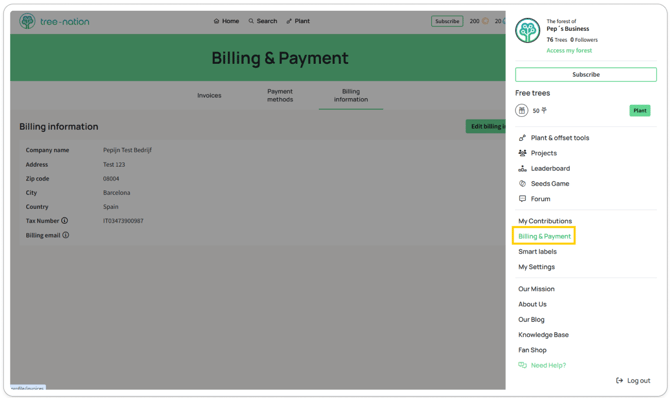The width and height of the screenshot is (670, 398).
Task: Click the Edit billing button
Action: tap(485, 126)
